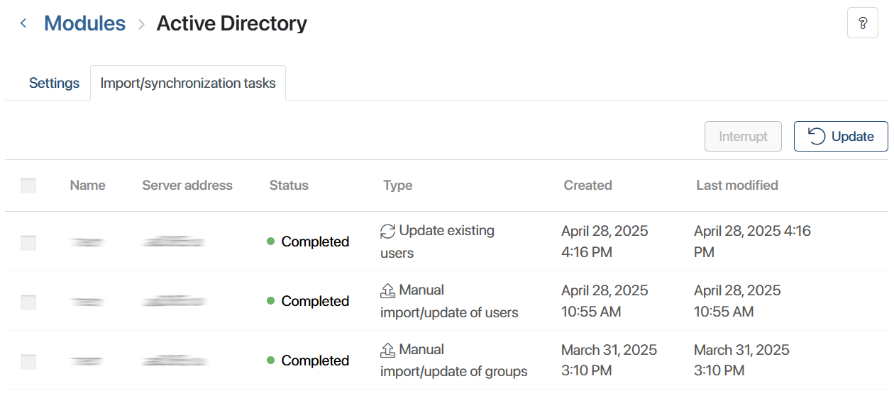The height and width of the screenshot is (398, 894).
Task: Click the Update button
Action: pos(841,136)
